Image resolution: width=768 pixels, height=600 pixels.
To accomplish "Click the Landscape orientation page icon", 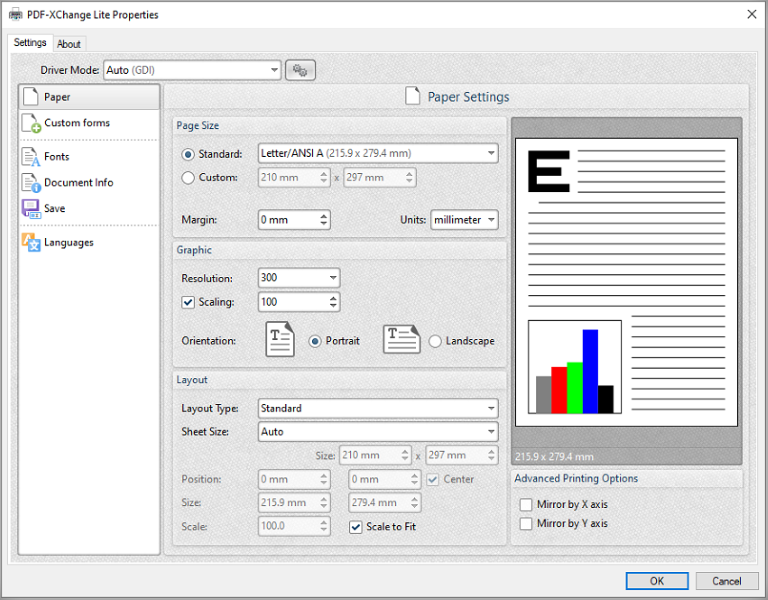I will point(401,339).
